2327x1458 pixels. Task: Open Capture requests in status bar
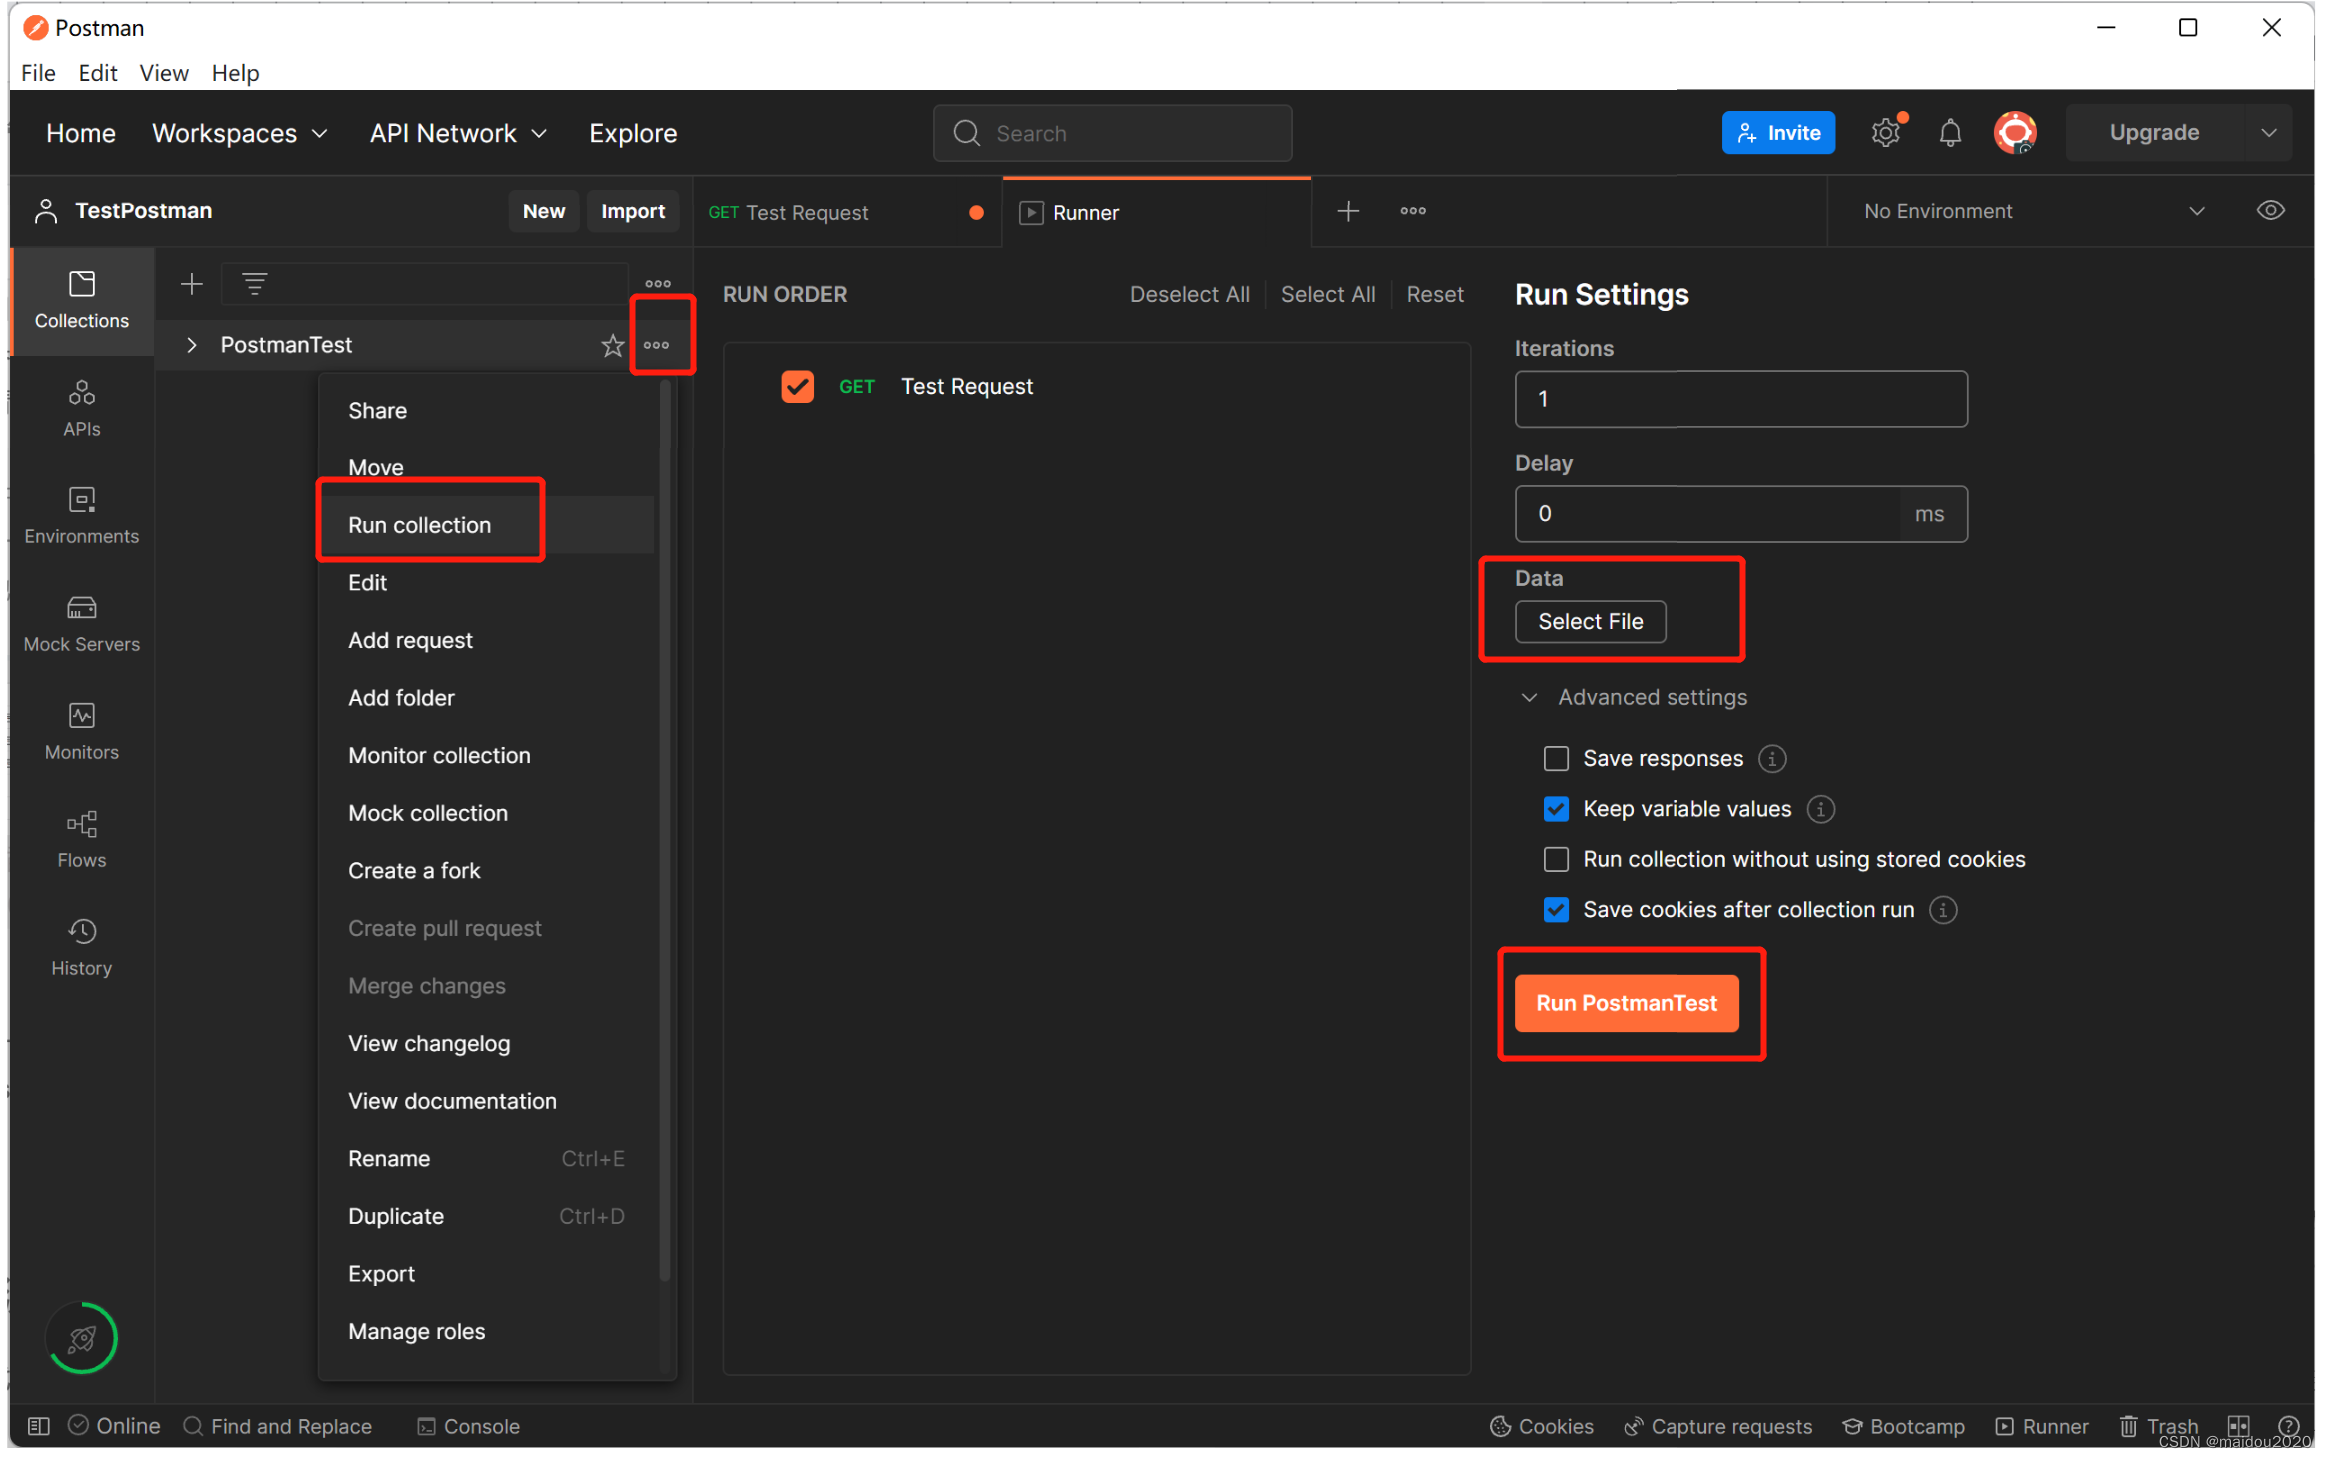pos(1718,1426)
